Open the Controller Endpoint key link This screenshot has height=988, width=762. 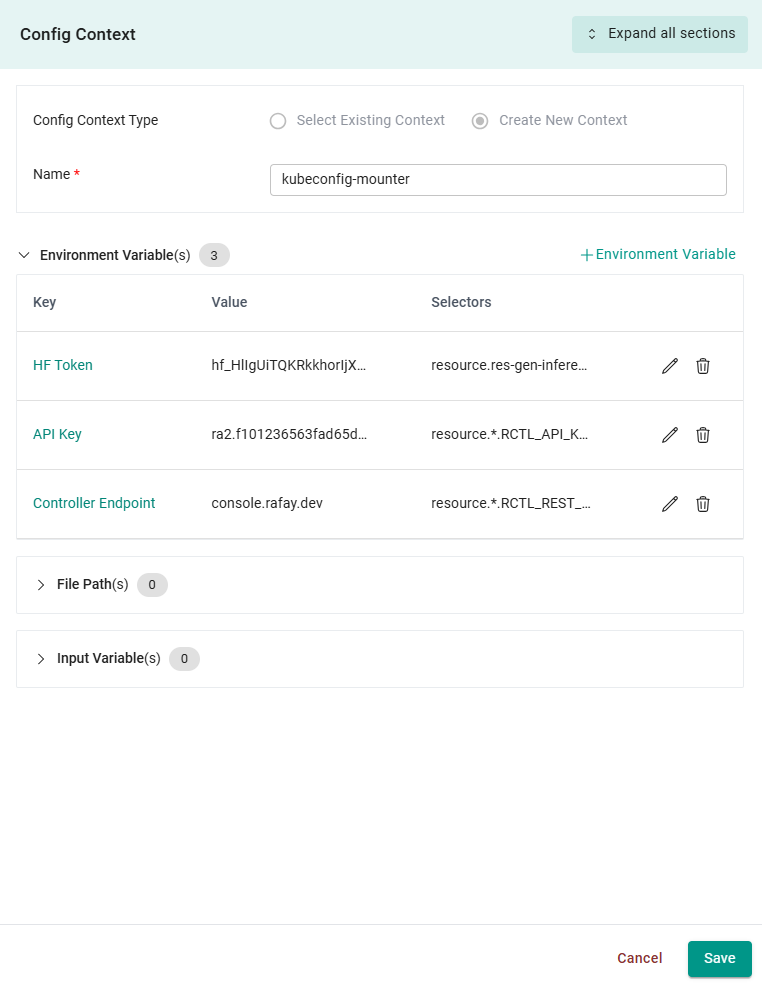[94, 503]
